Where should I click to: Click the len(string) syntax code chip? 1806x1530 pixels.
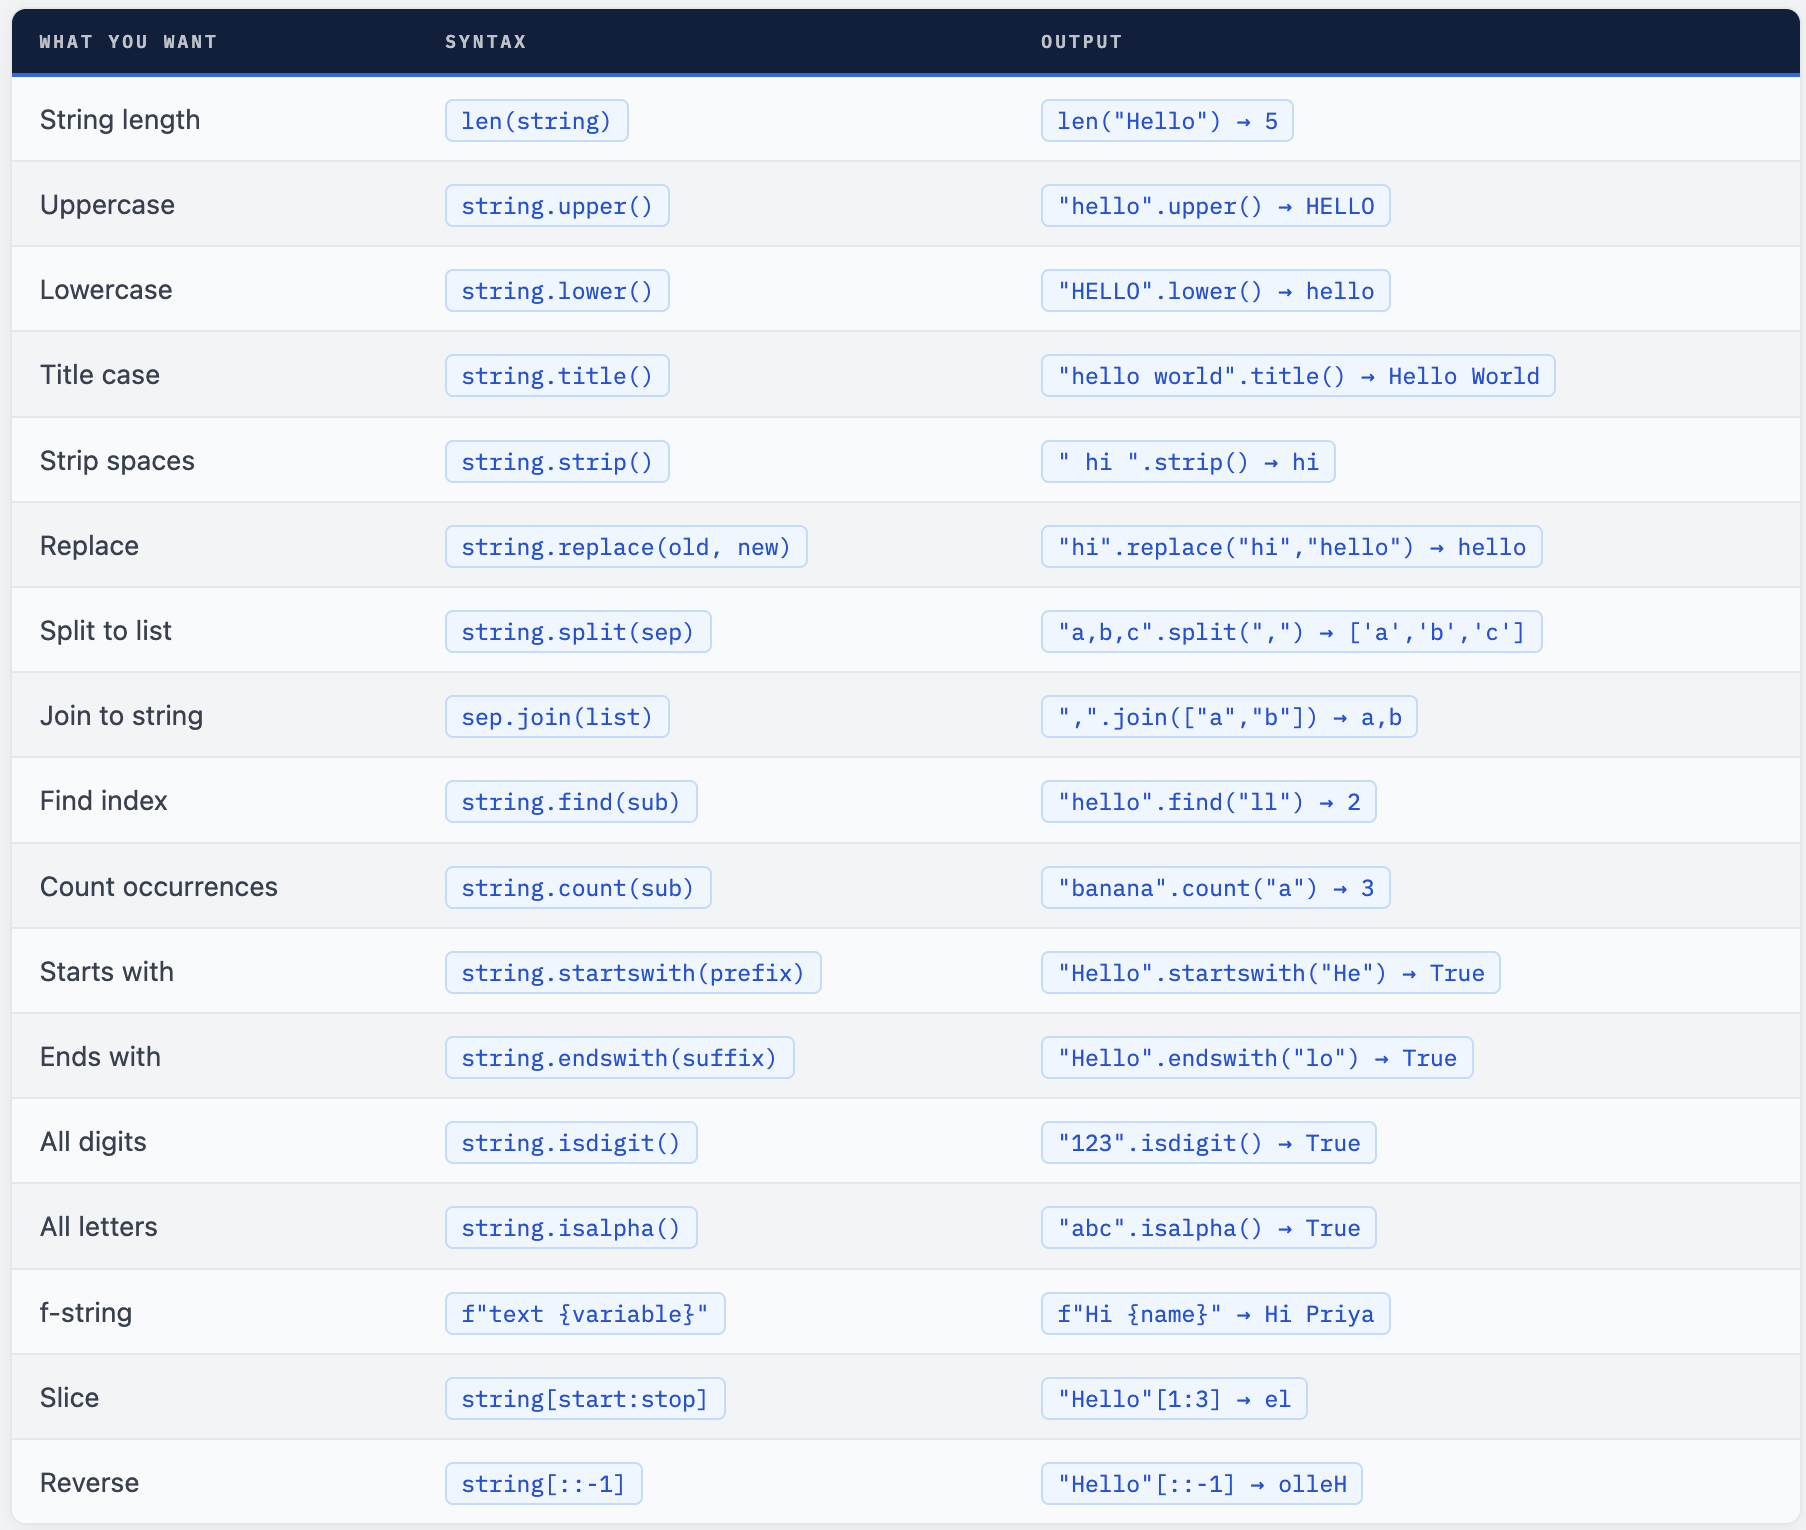(x=536, y=121)
